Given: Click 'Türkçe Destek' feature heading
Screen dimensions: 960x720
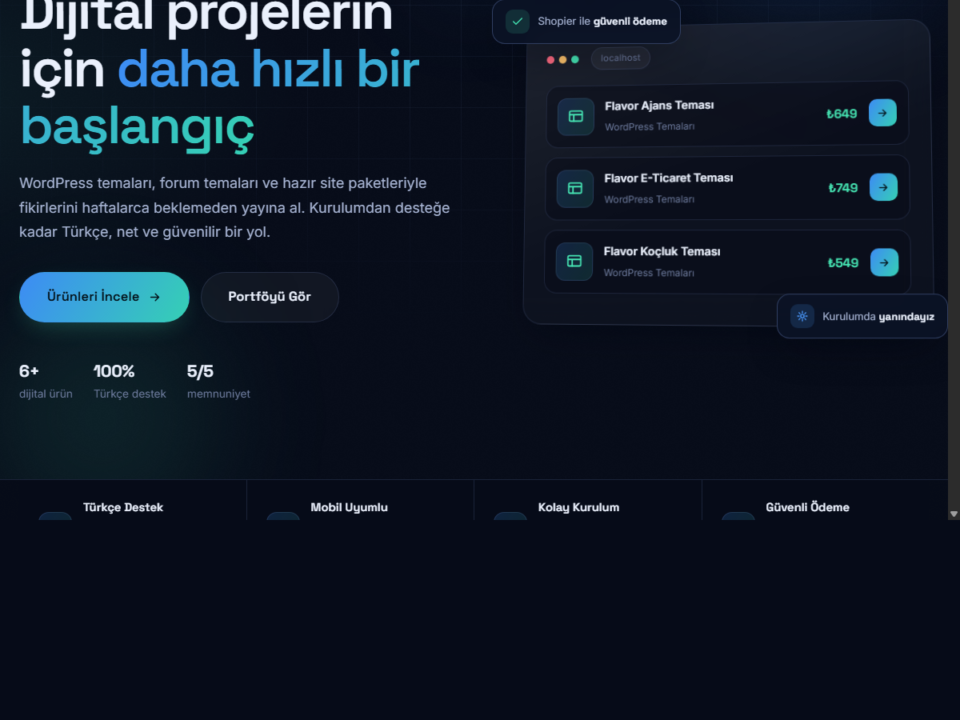Looking at the screenshot, I should click(x=123, y=508).
